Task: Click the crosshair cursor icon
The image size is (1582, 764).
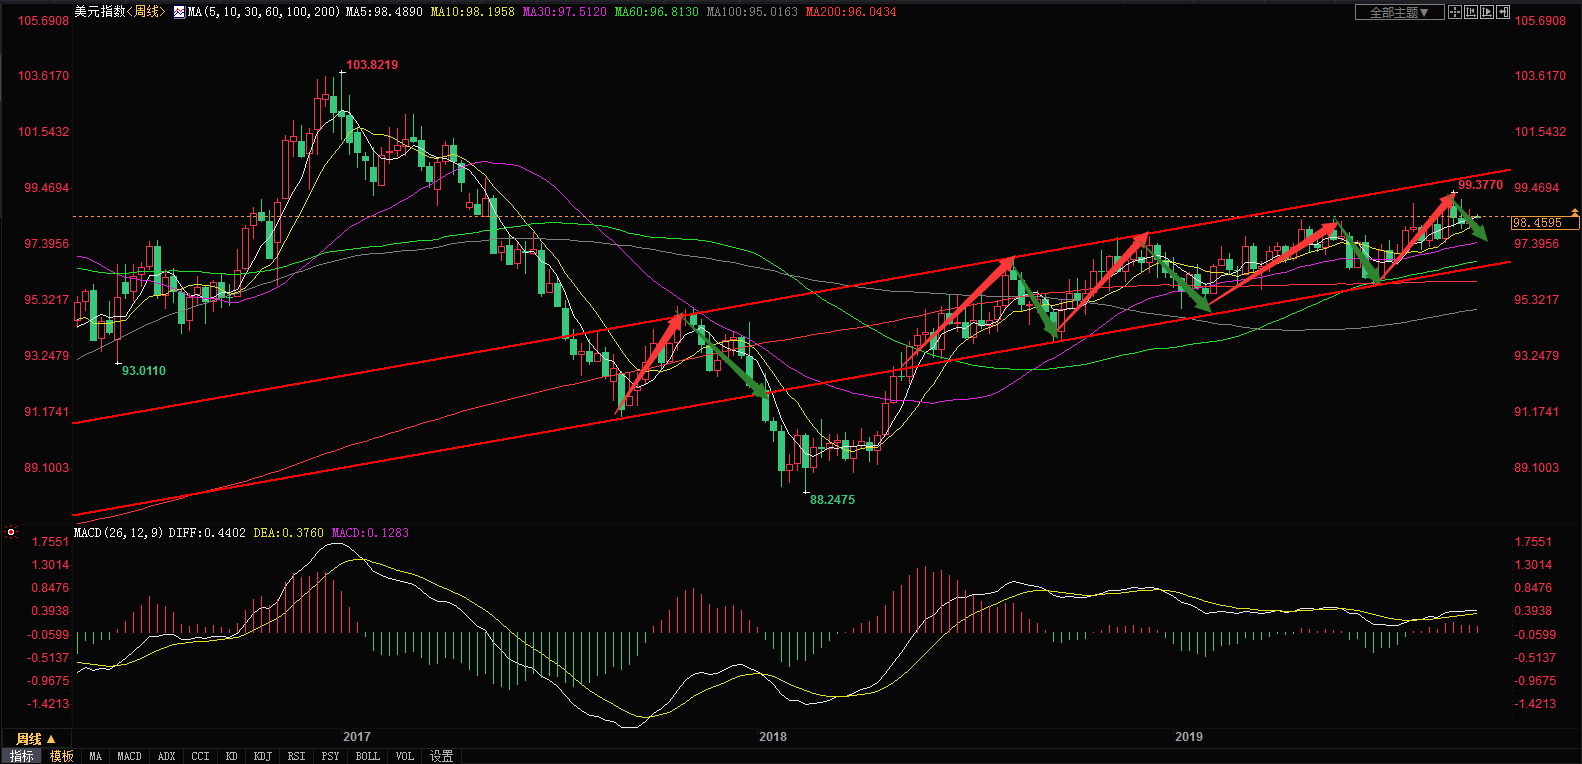Action: [1455, 12]
